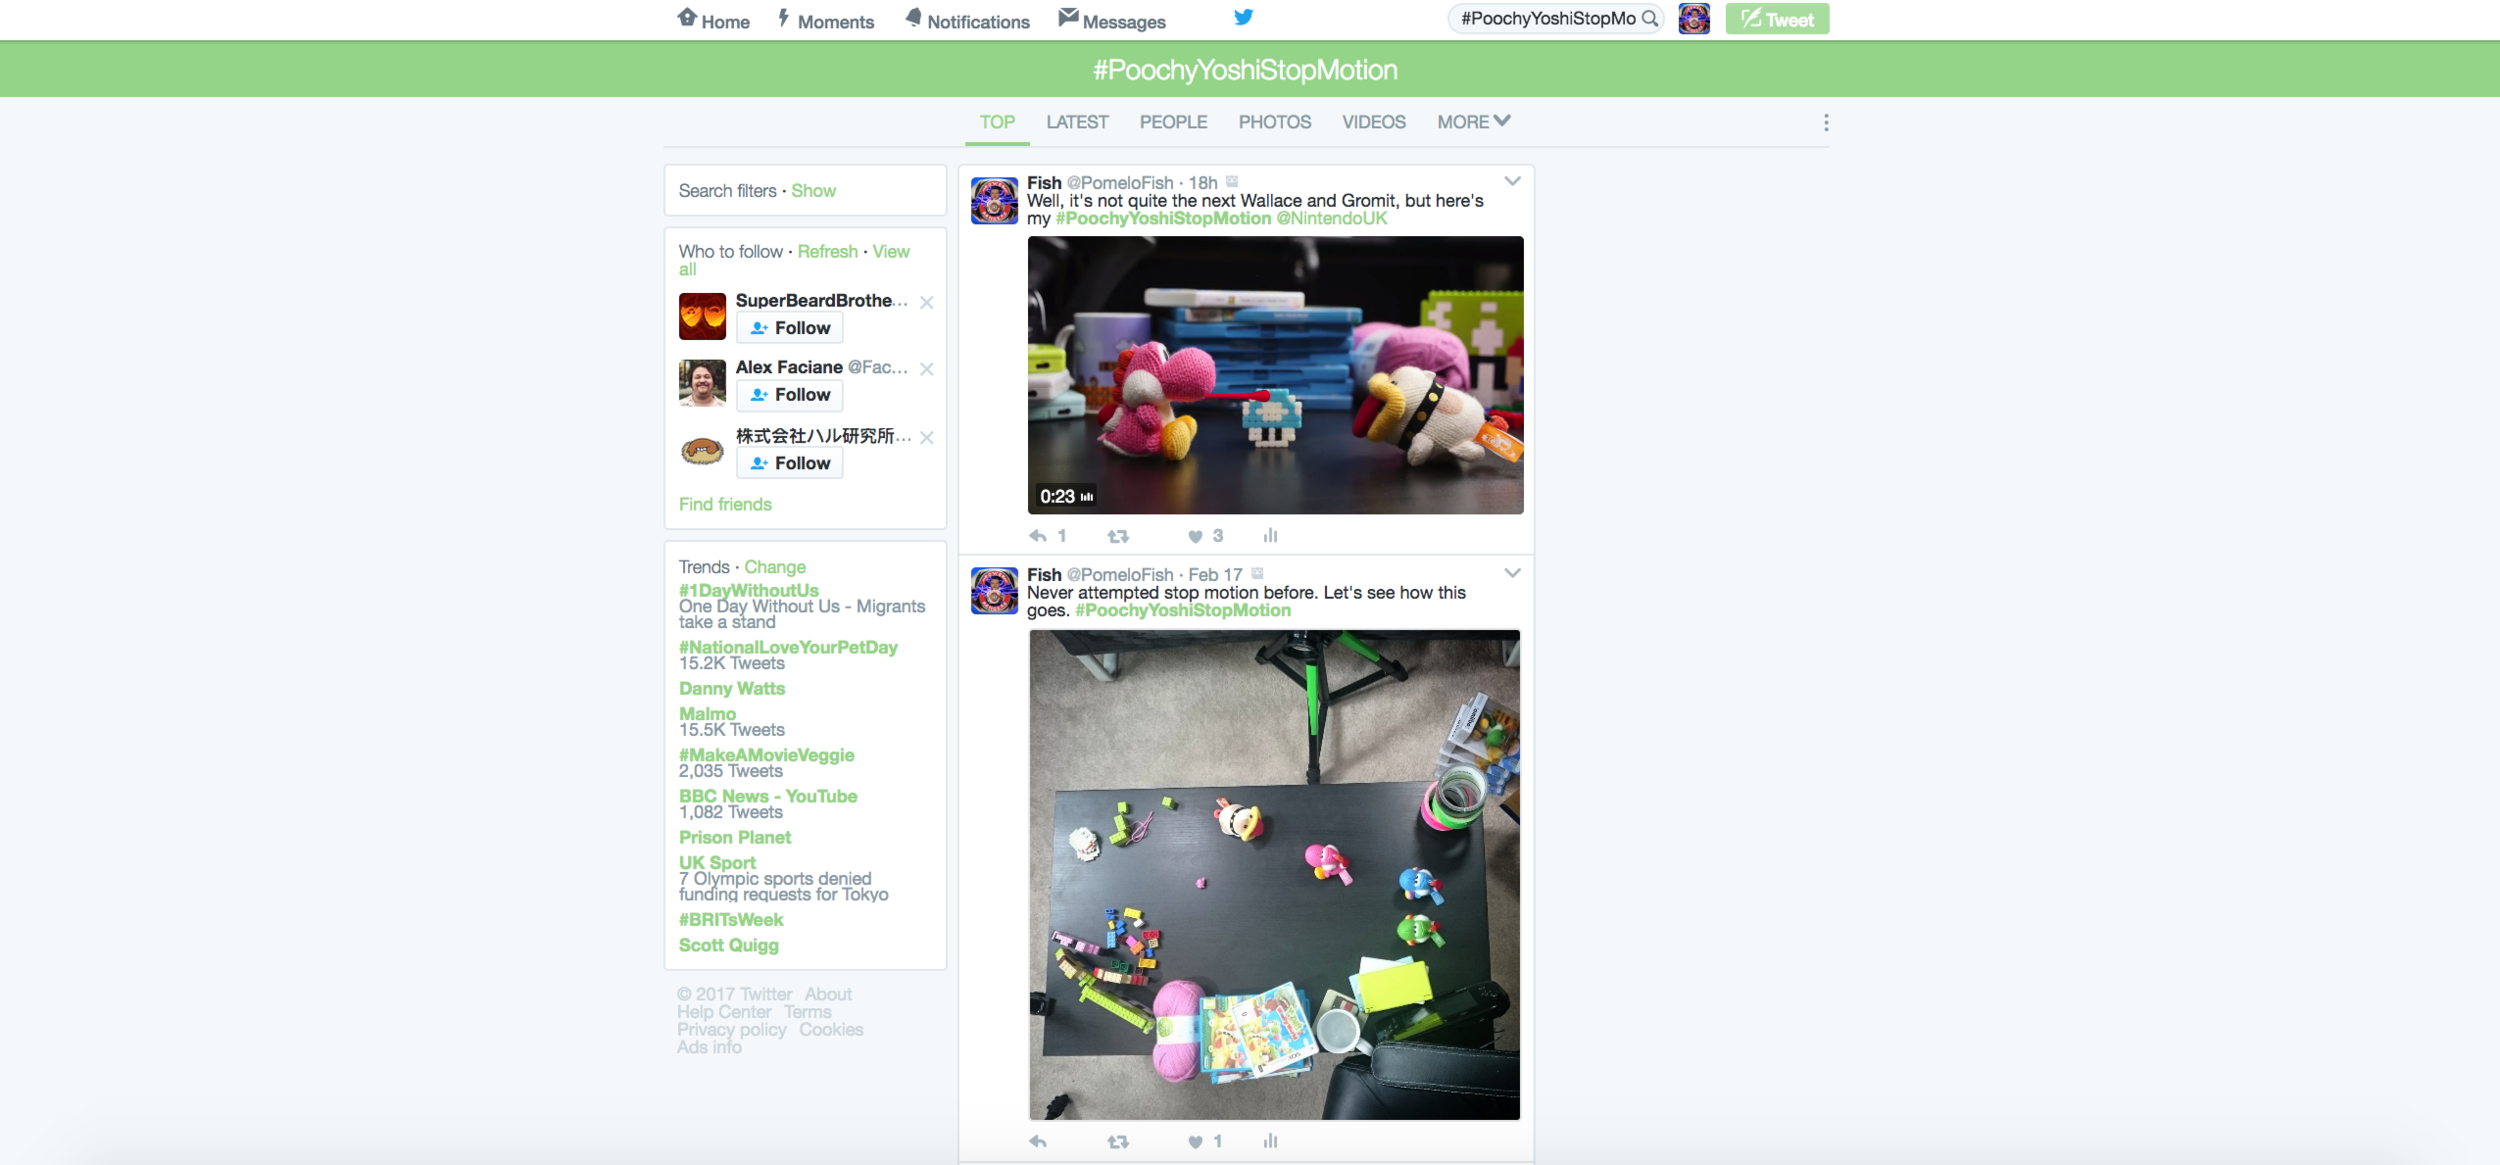Change the Trends location

(x=774, y=567)
